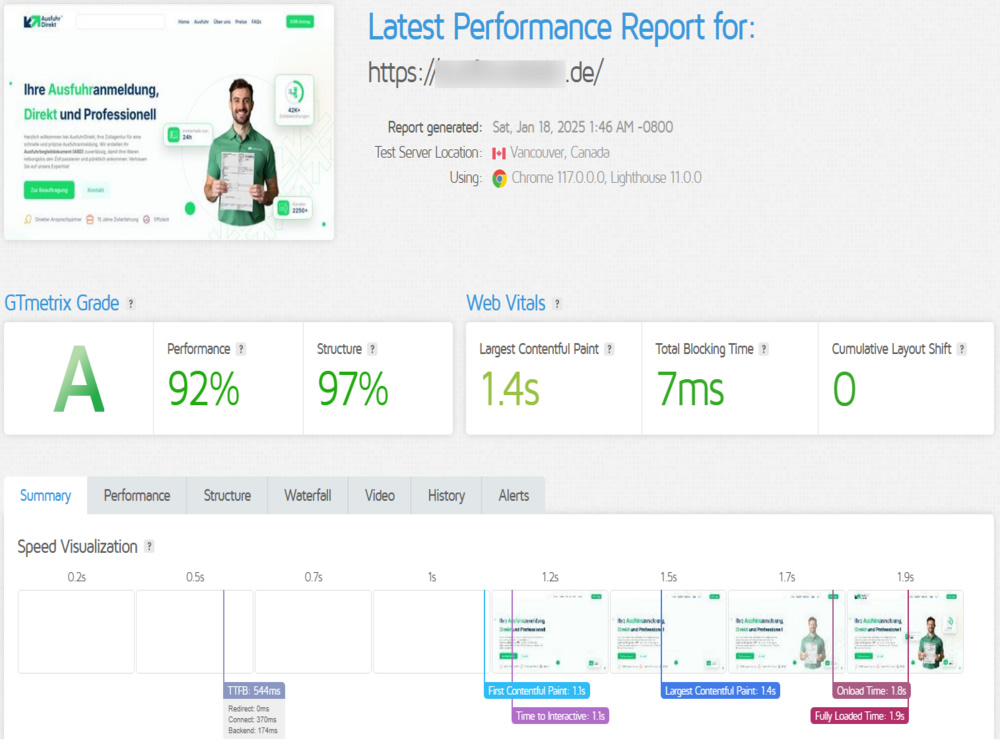The image size is (1000, 750).
Task: Click the website screenshot thumbnail
Action: pos(169,122)
